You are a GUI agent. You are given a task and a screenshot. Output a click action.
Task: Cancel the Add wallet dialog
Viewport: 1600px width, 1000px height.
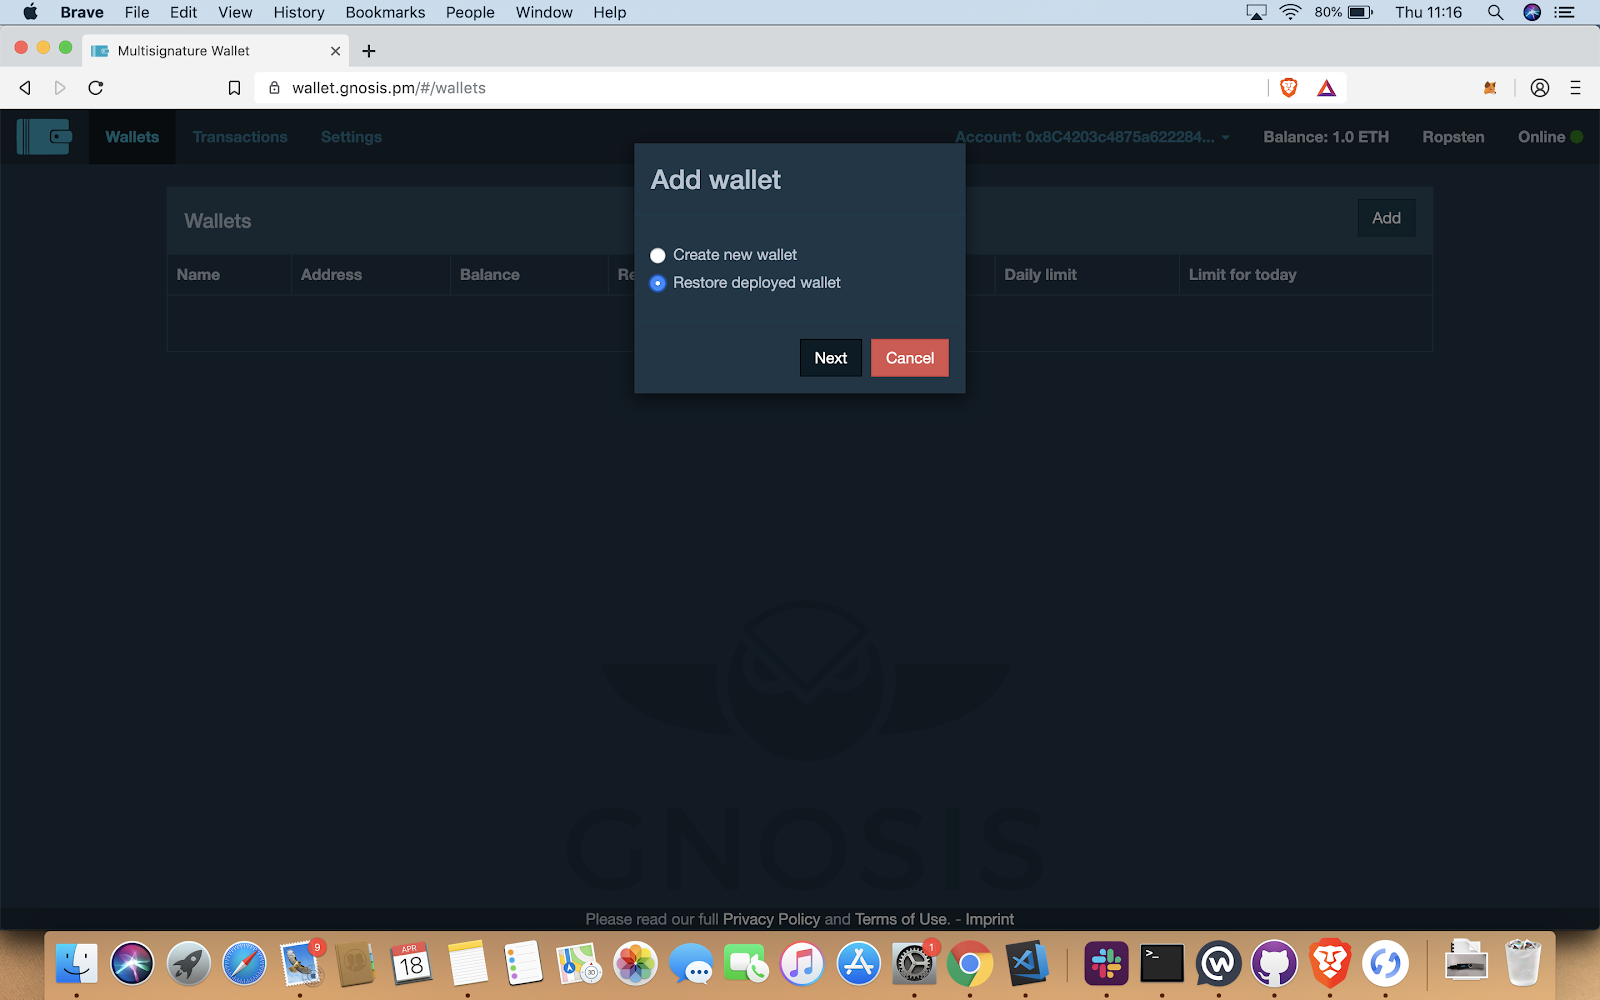(x=909, y=358)
